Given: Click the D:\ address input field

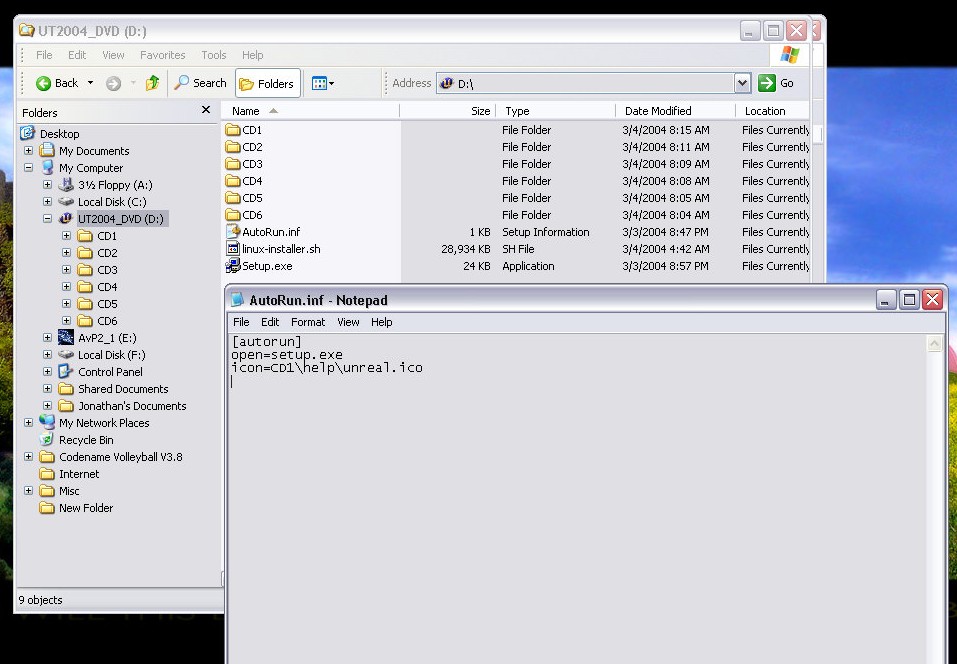Looking at the screenshot, I should click(x=585, y=83).
